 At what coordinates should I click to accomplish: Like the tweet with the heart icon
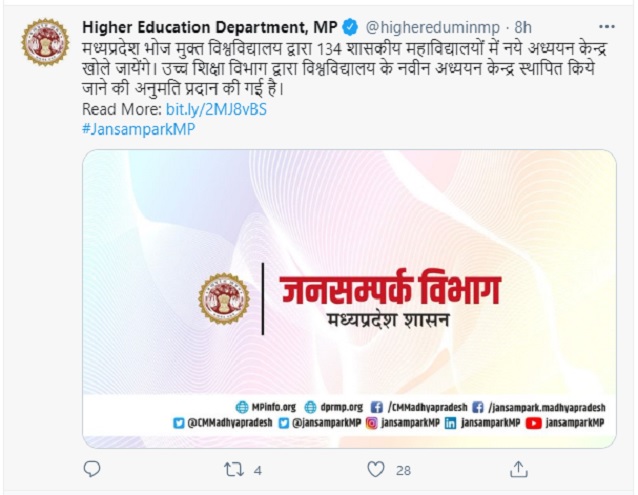tap(376, 469)
